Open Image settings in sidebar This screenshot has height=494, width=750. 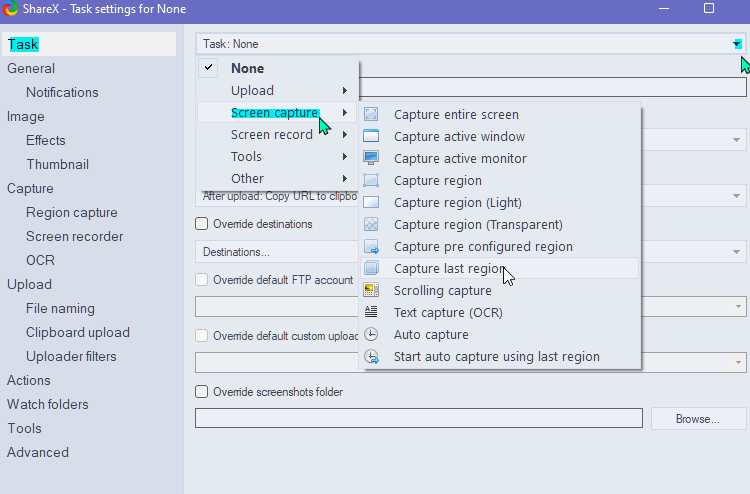25,116
